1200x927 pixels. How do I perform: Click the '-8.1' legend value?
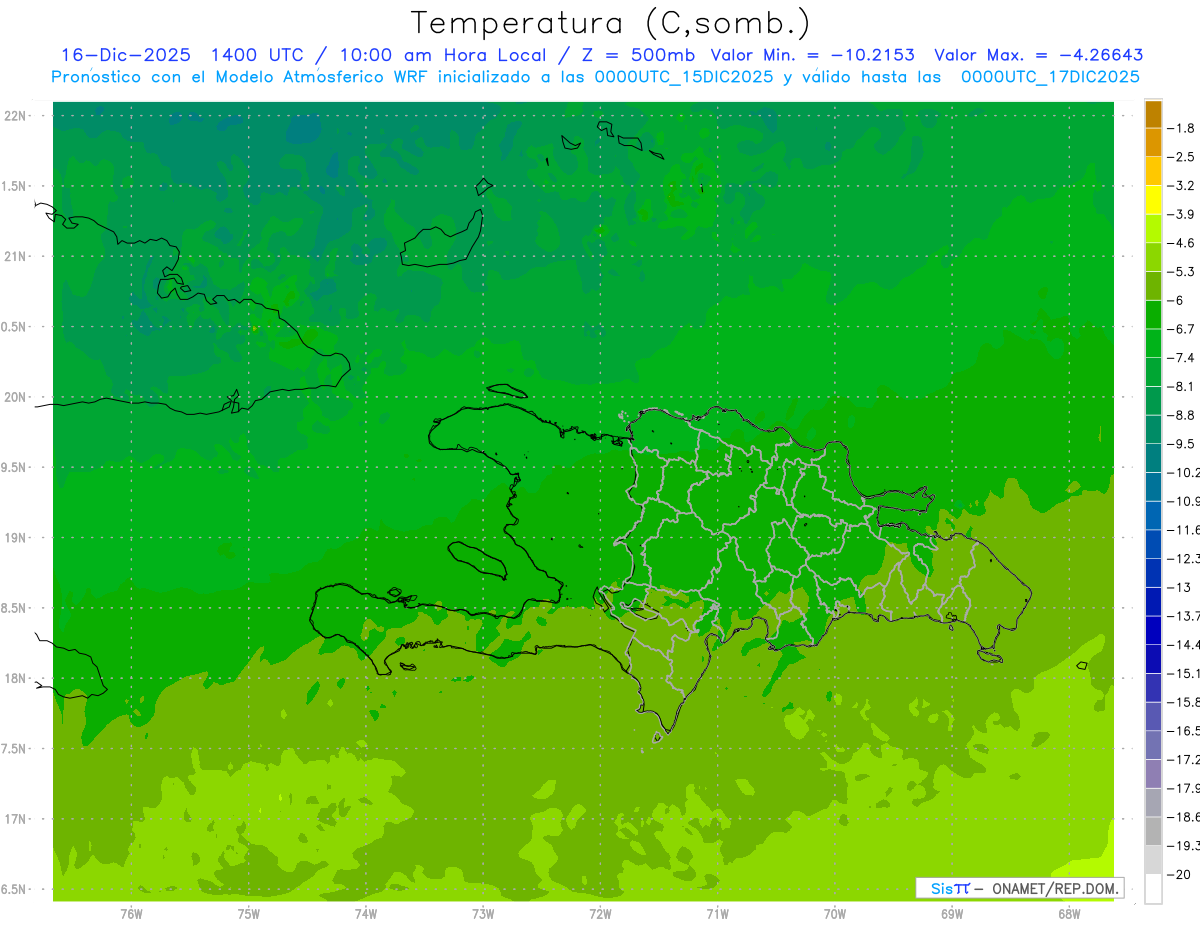point(1181,386)
